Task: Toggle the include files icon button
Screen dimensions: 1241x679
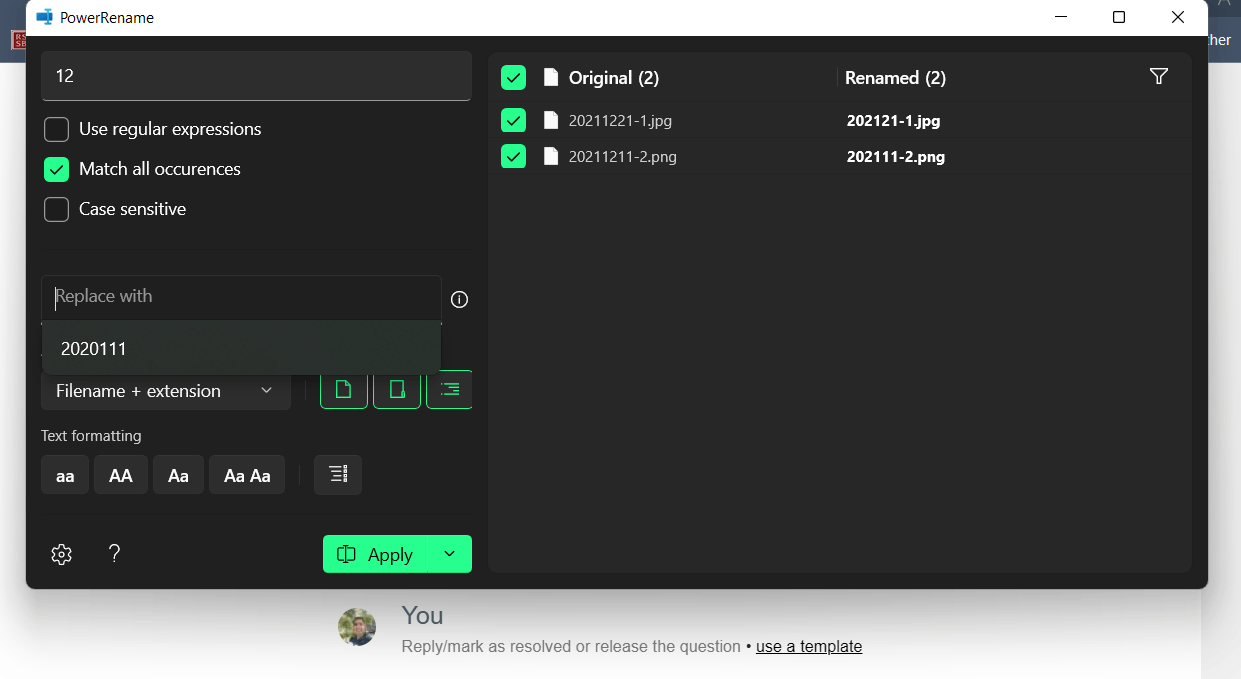Action: (344, 390)
